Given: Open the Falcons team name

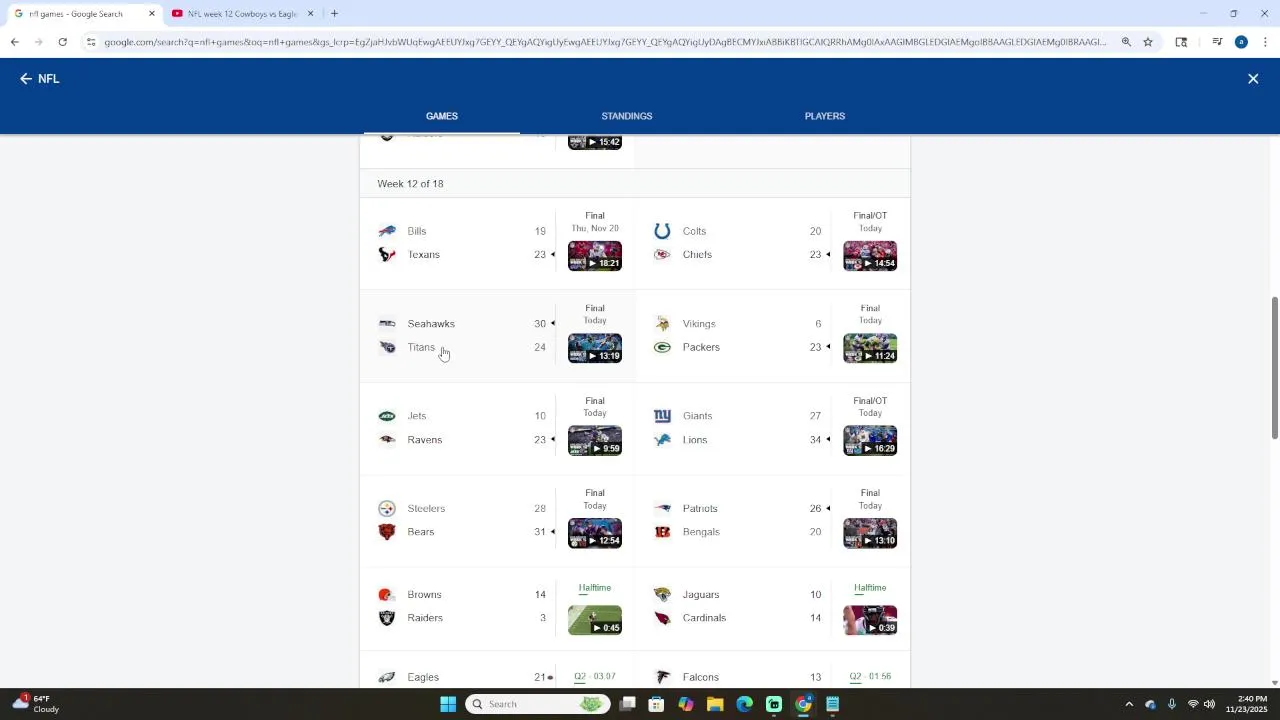Looking at the screenshot, I should click(701, 677).
